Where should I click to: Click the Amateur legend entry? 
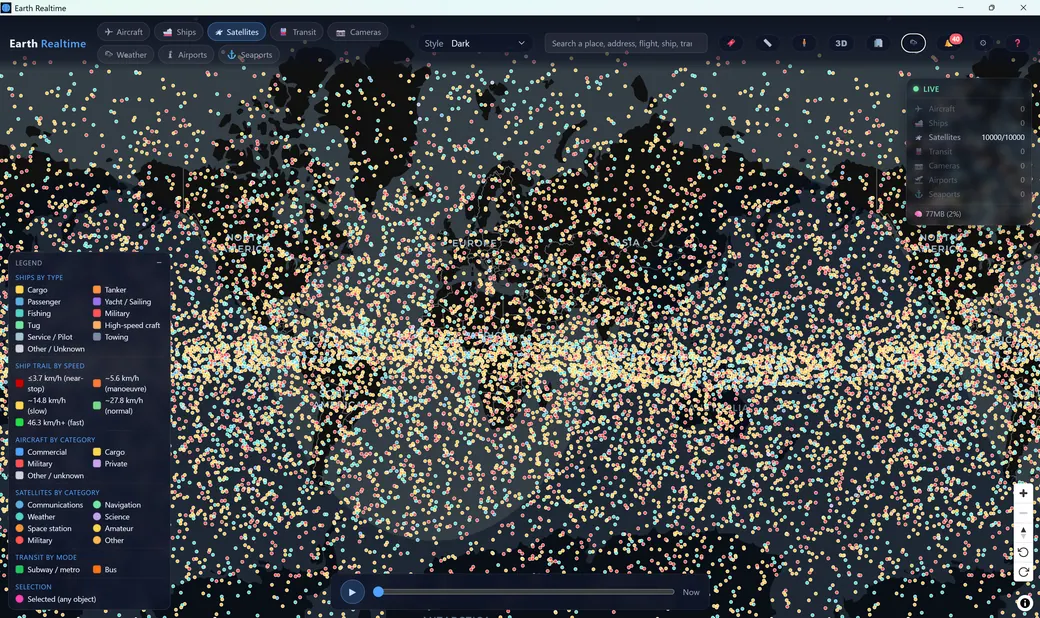point(113,528)
